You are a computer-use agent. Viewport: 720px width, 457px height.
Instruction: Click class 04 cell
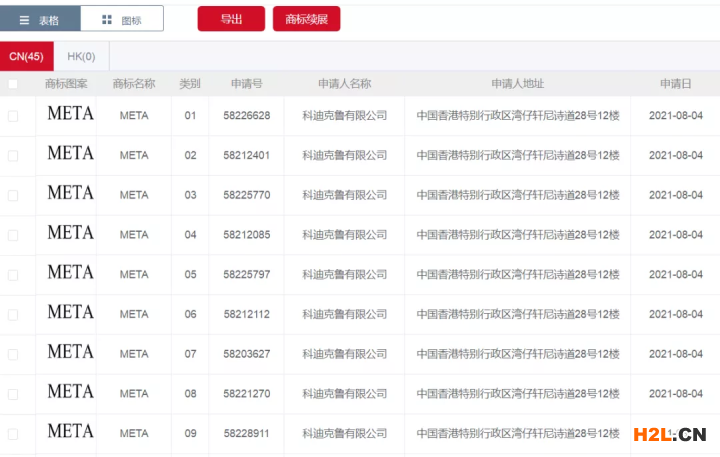pyautogui.click(x=190, y=235)
